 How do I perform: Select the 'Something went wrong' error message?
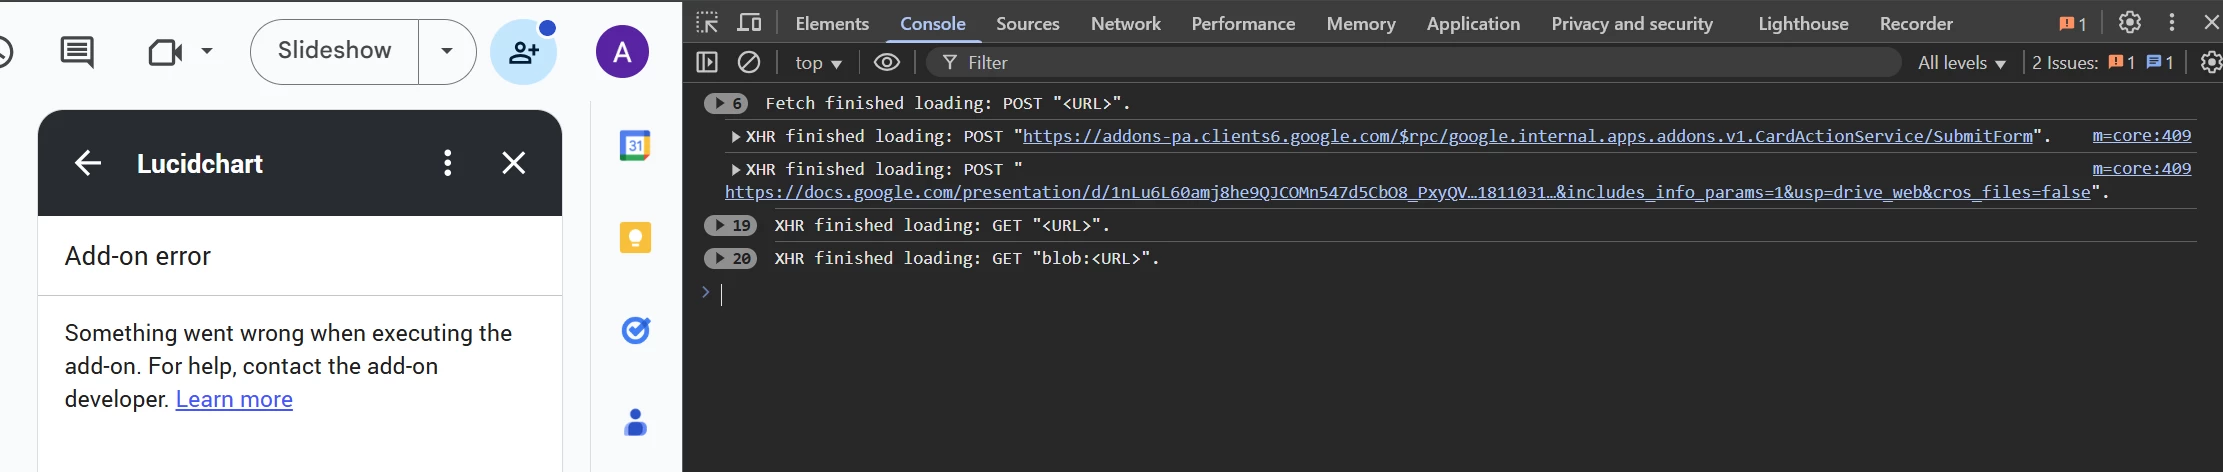(x=288, y=366)
